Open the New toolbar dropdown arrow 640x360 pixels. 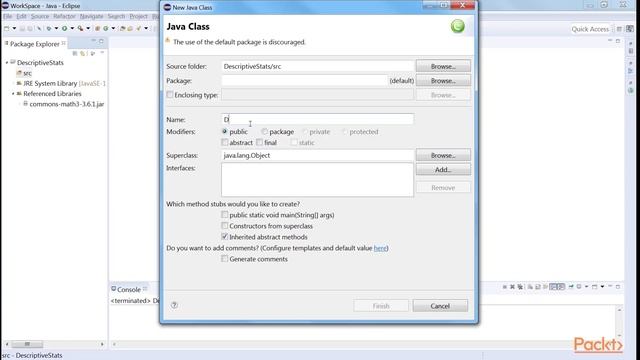[x=14, y=29]
